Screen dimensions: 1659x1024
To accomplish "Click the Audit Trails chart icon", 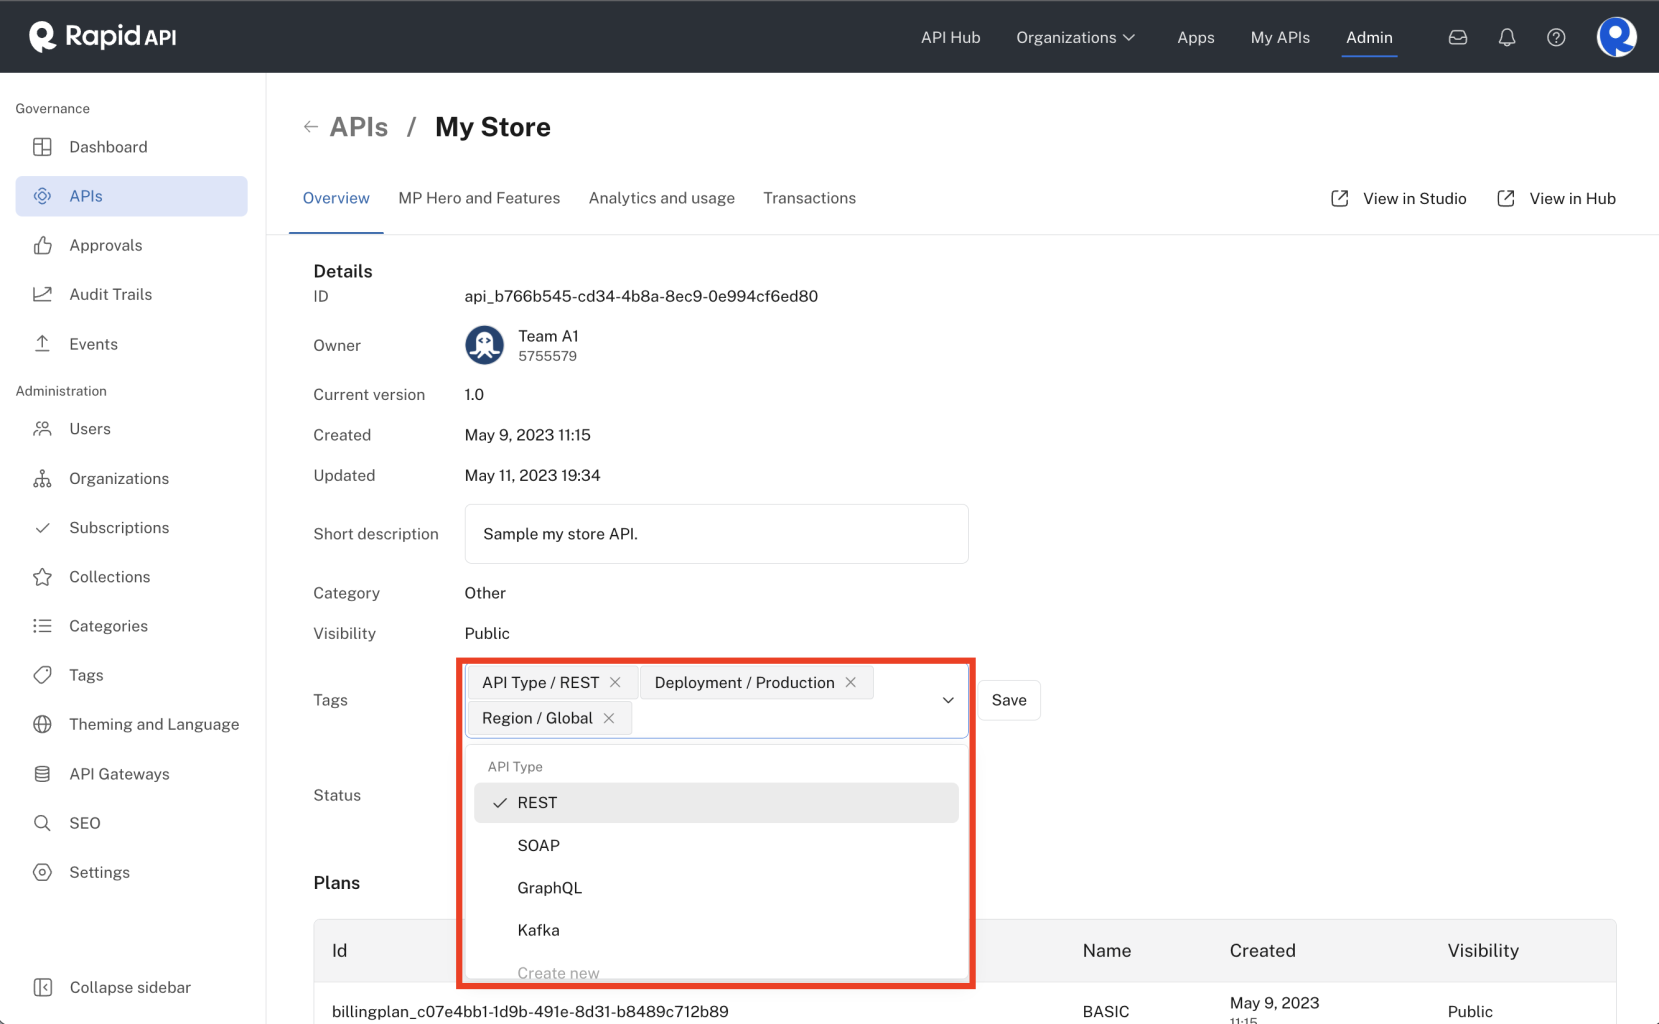I will coord(42,294).
